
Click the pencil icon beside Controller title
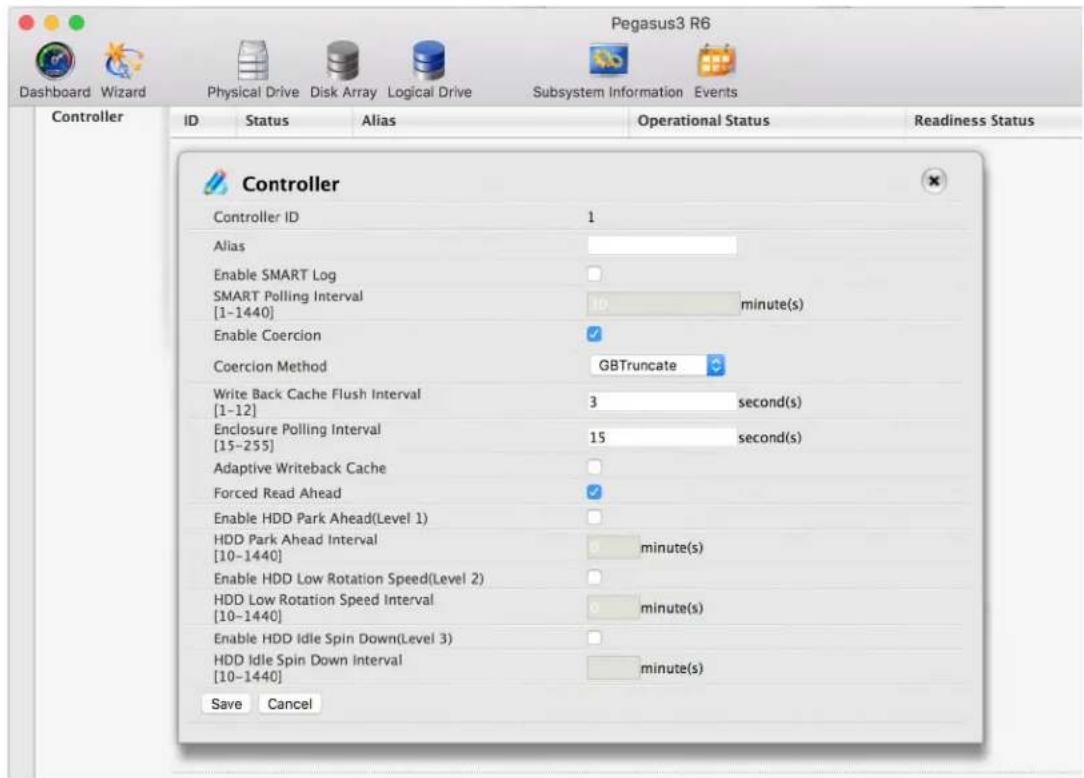[x=216, y=183]
